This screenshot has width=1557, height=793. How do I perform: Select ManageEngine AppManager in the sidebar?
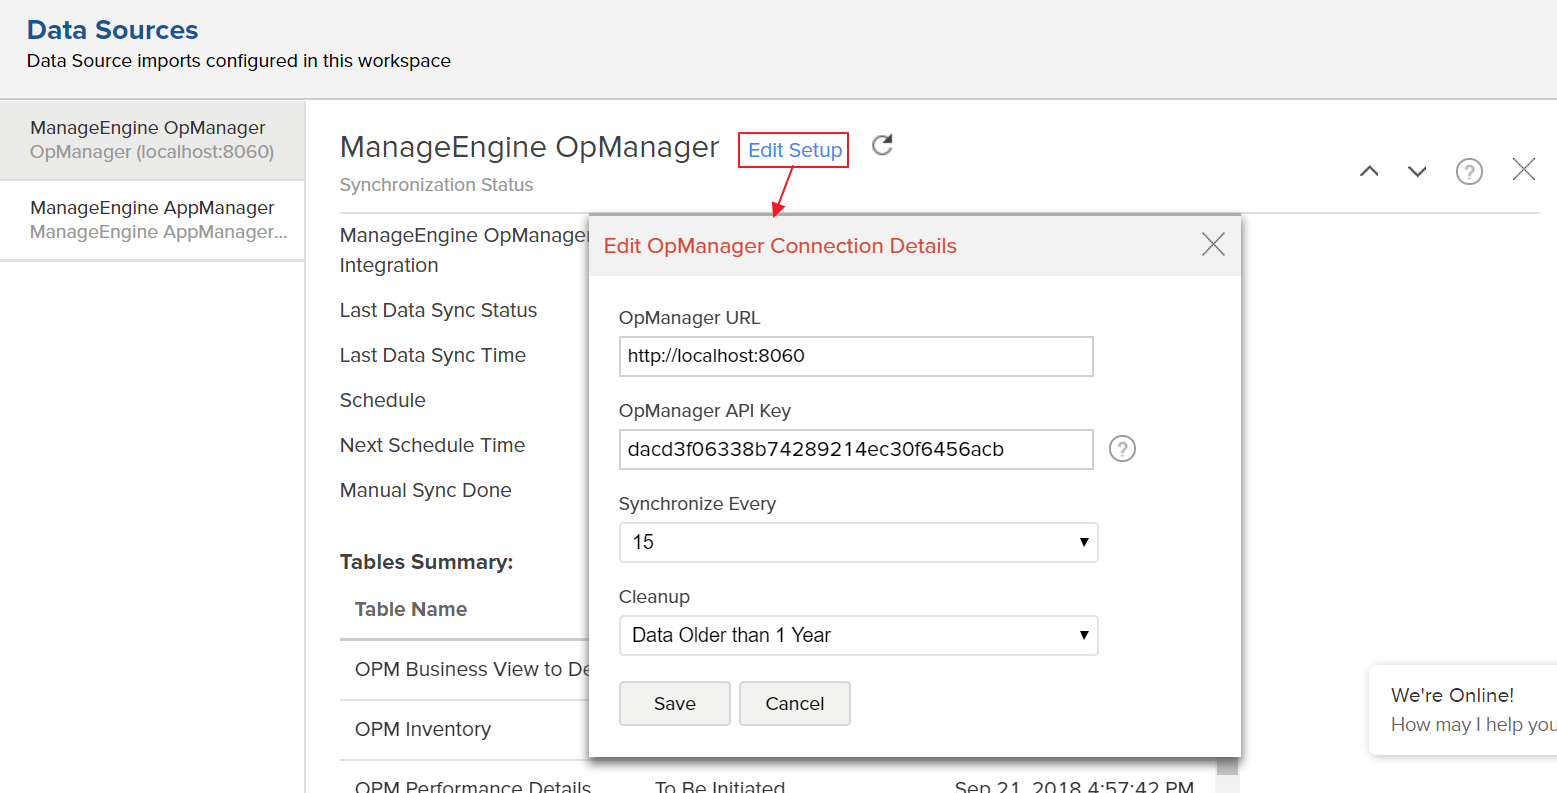pos(152,220)
